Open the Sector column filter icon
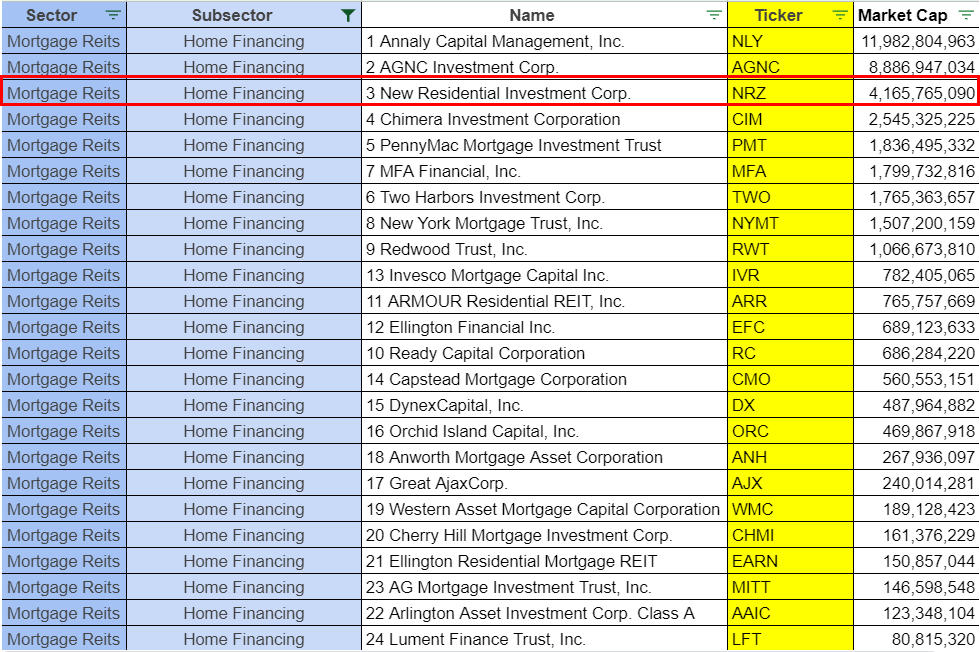The height and width of the screenshot is (652, 980). click(113, 15)
